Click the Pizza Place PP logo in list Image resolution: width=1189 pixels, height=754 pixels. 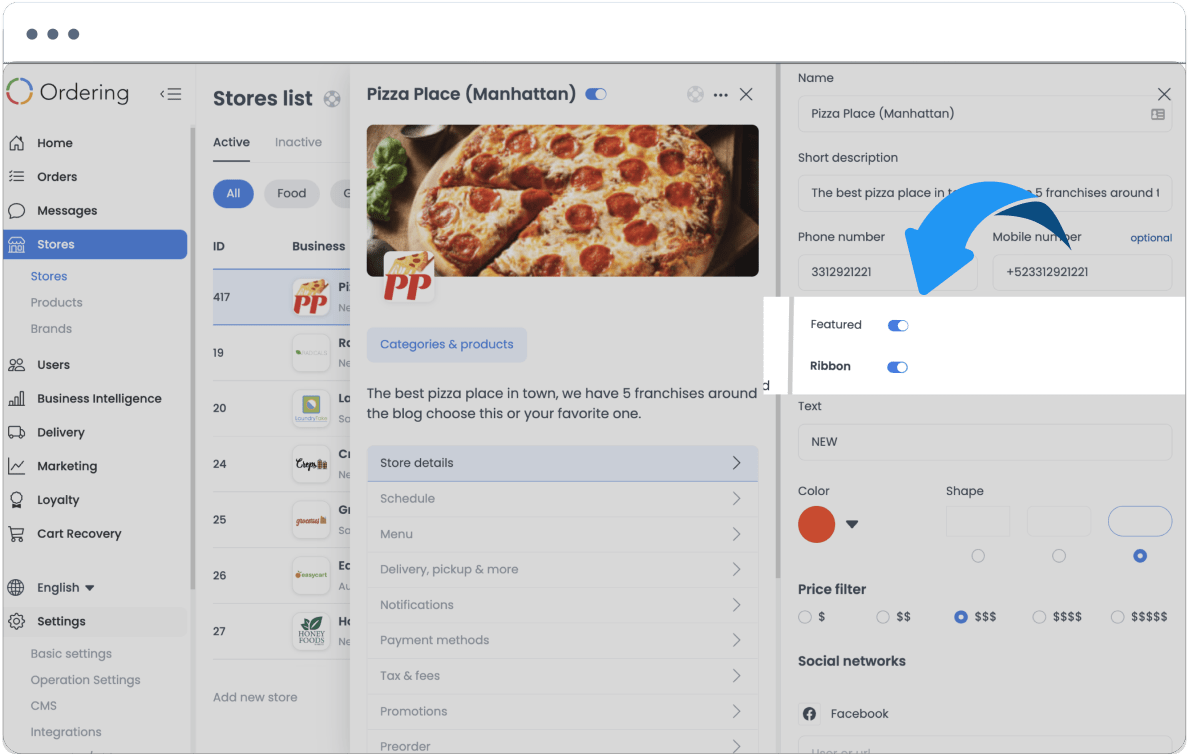tap(311, 297)
